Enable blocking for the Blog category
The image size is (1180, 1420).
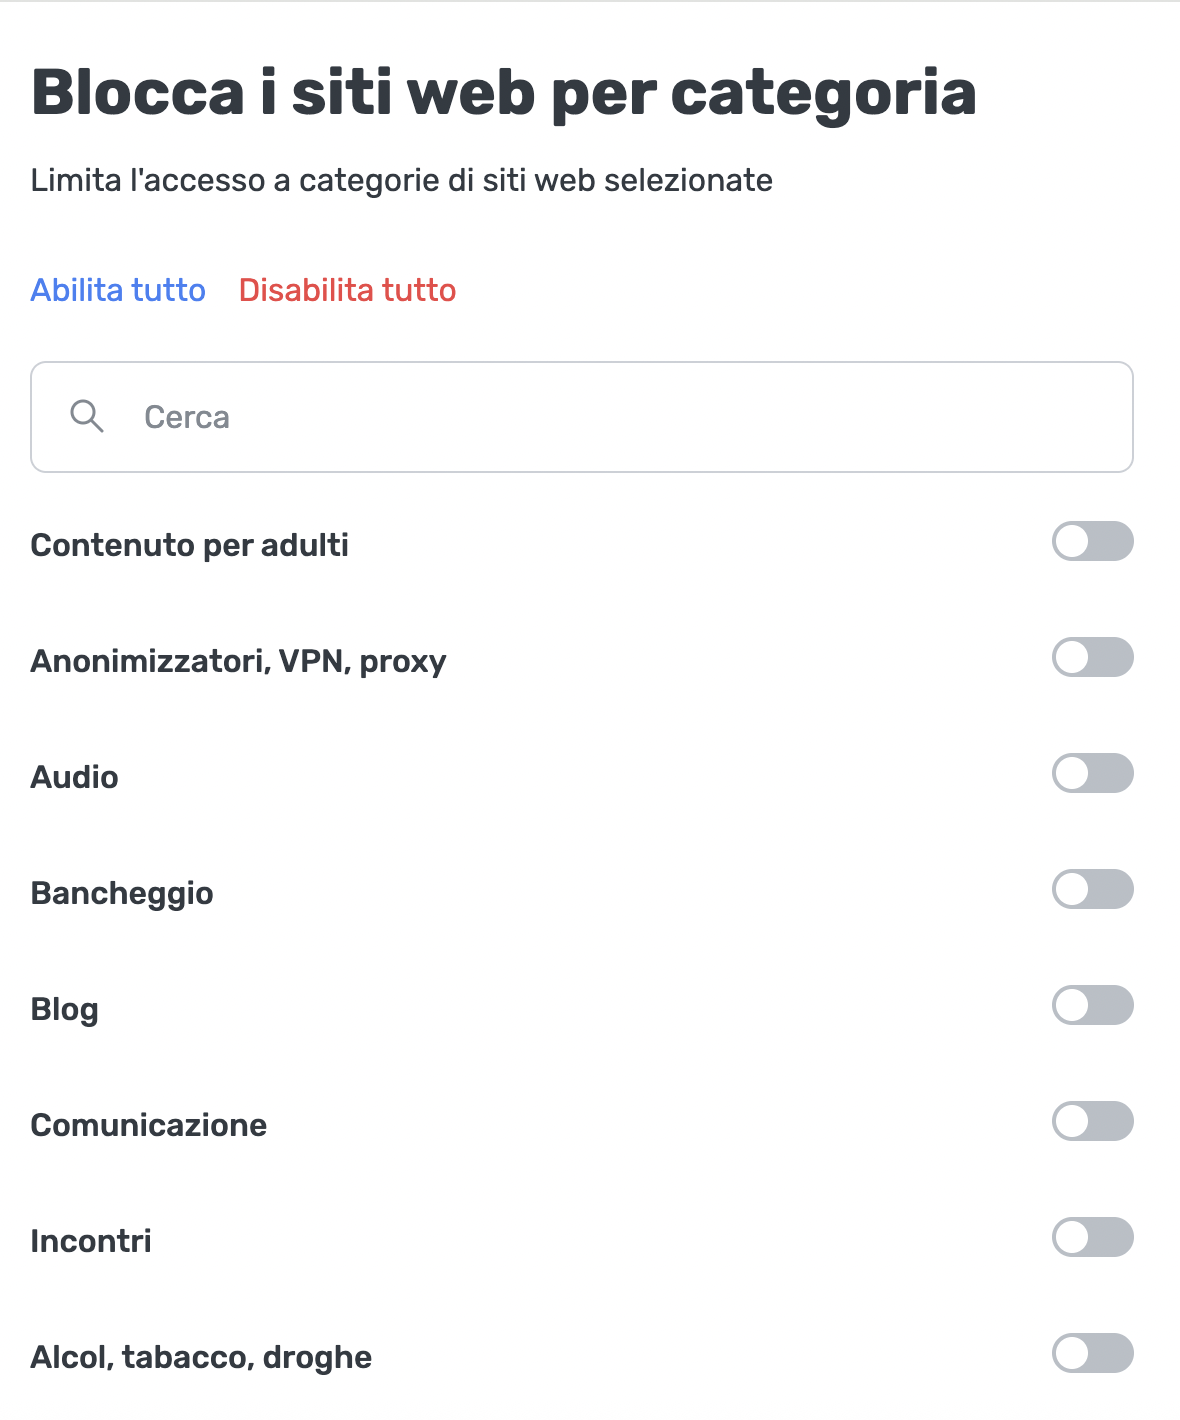tap(1092, 1006)
